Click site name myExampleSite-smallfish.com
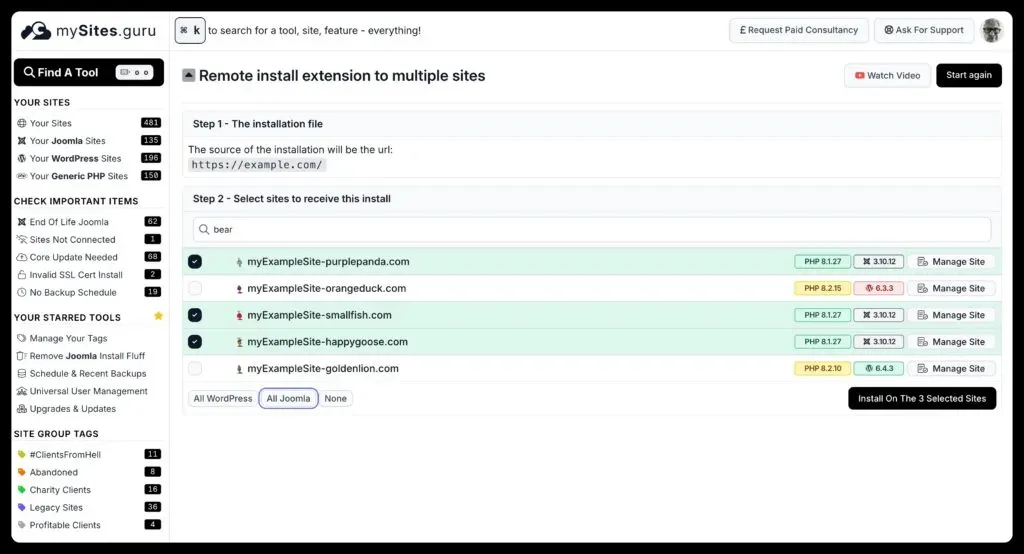 click(319, 315)
